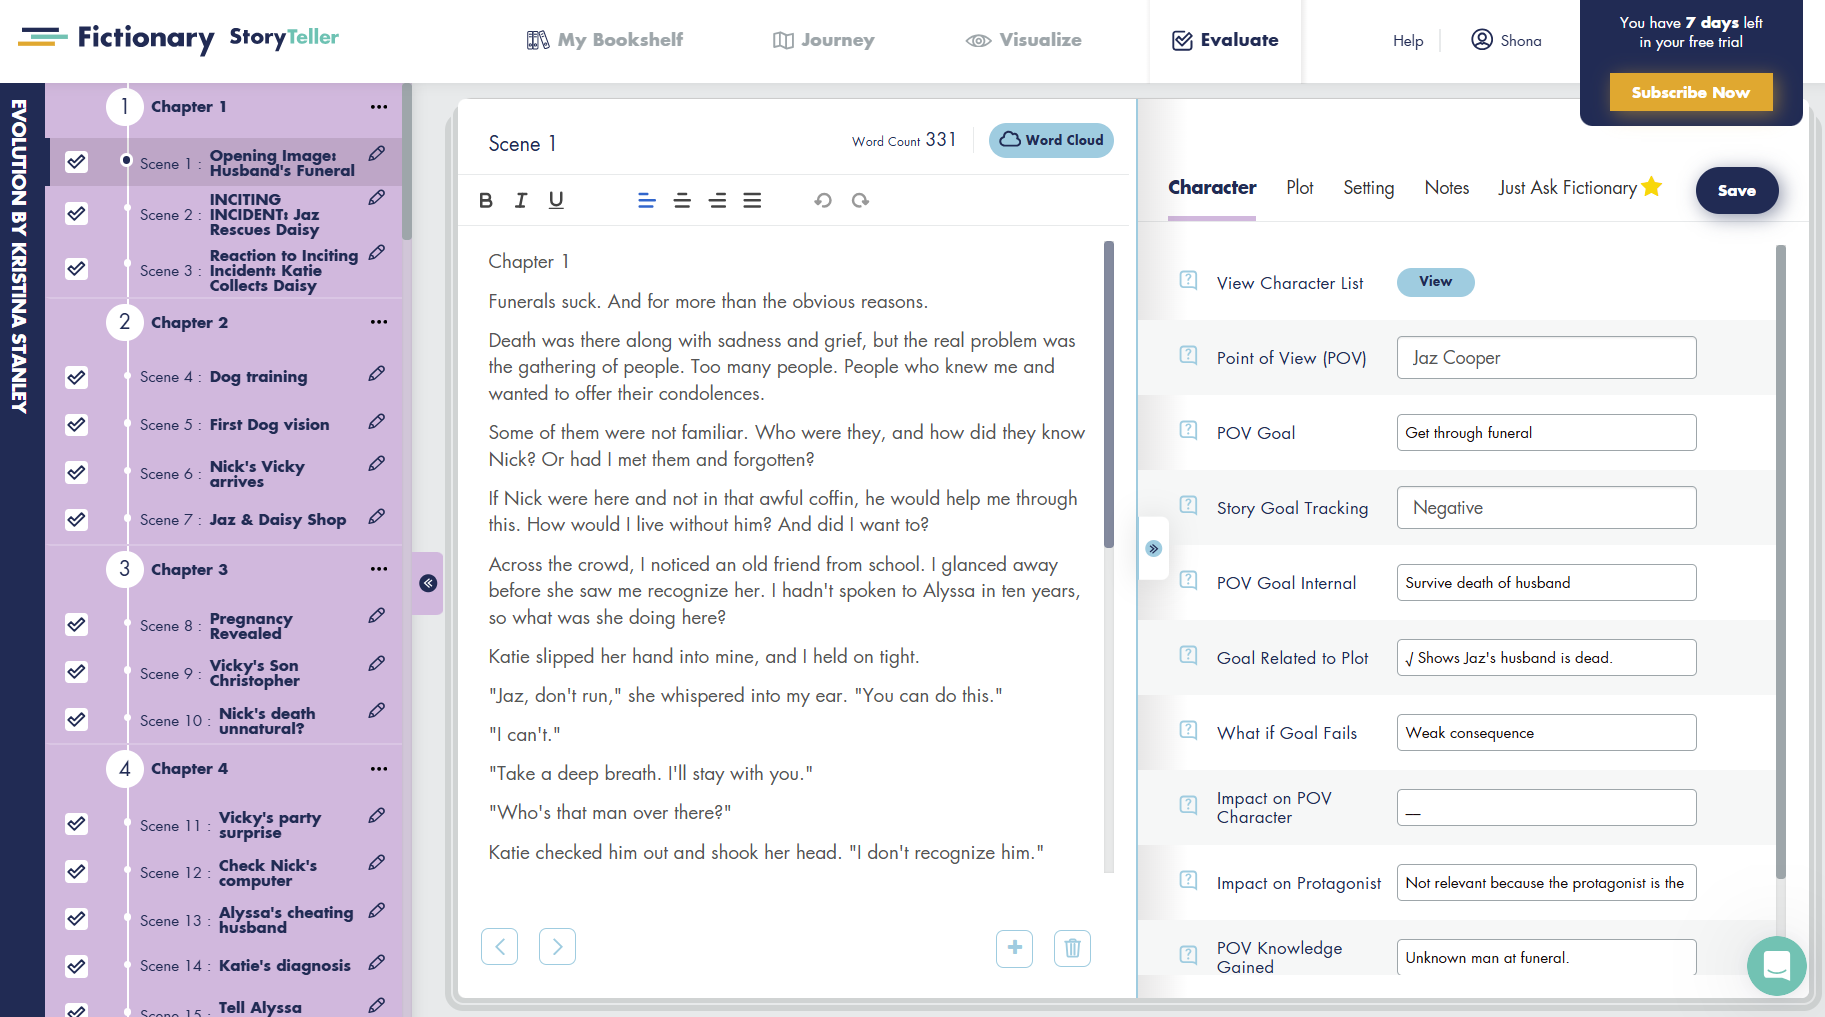The width and height of the screenshot is (1825, 1017).
Task: Uncheck the Katie's diagnosis scene checkbox
Action: click(x=76, y=966)
